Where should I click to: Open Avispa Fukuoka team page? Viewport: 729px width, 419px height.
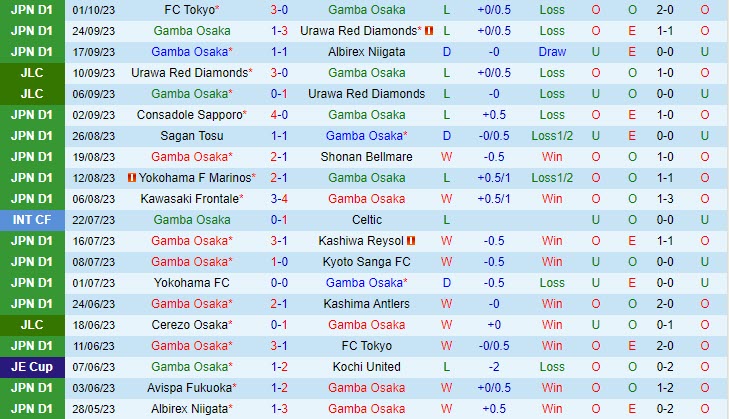click(x=189, y=388)
